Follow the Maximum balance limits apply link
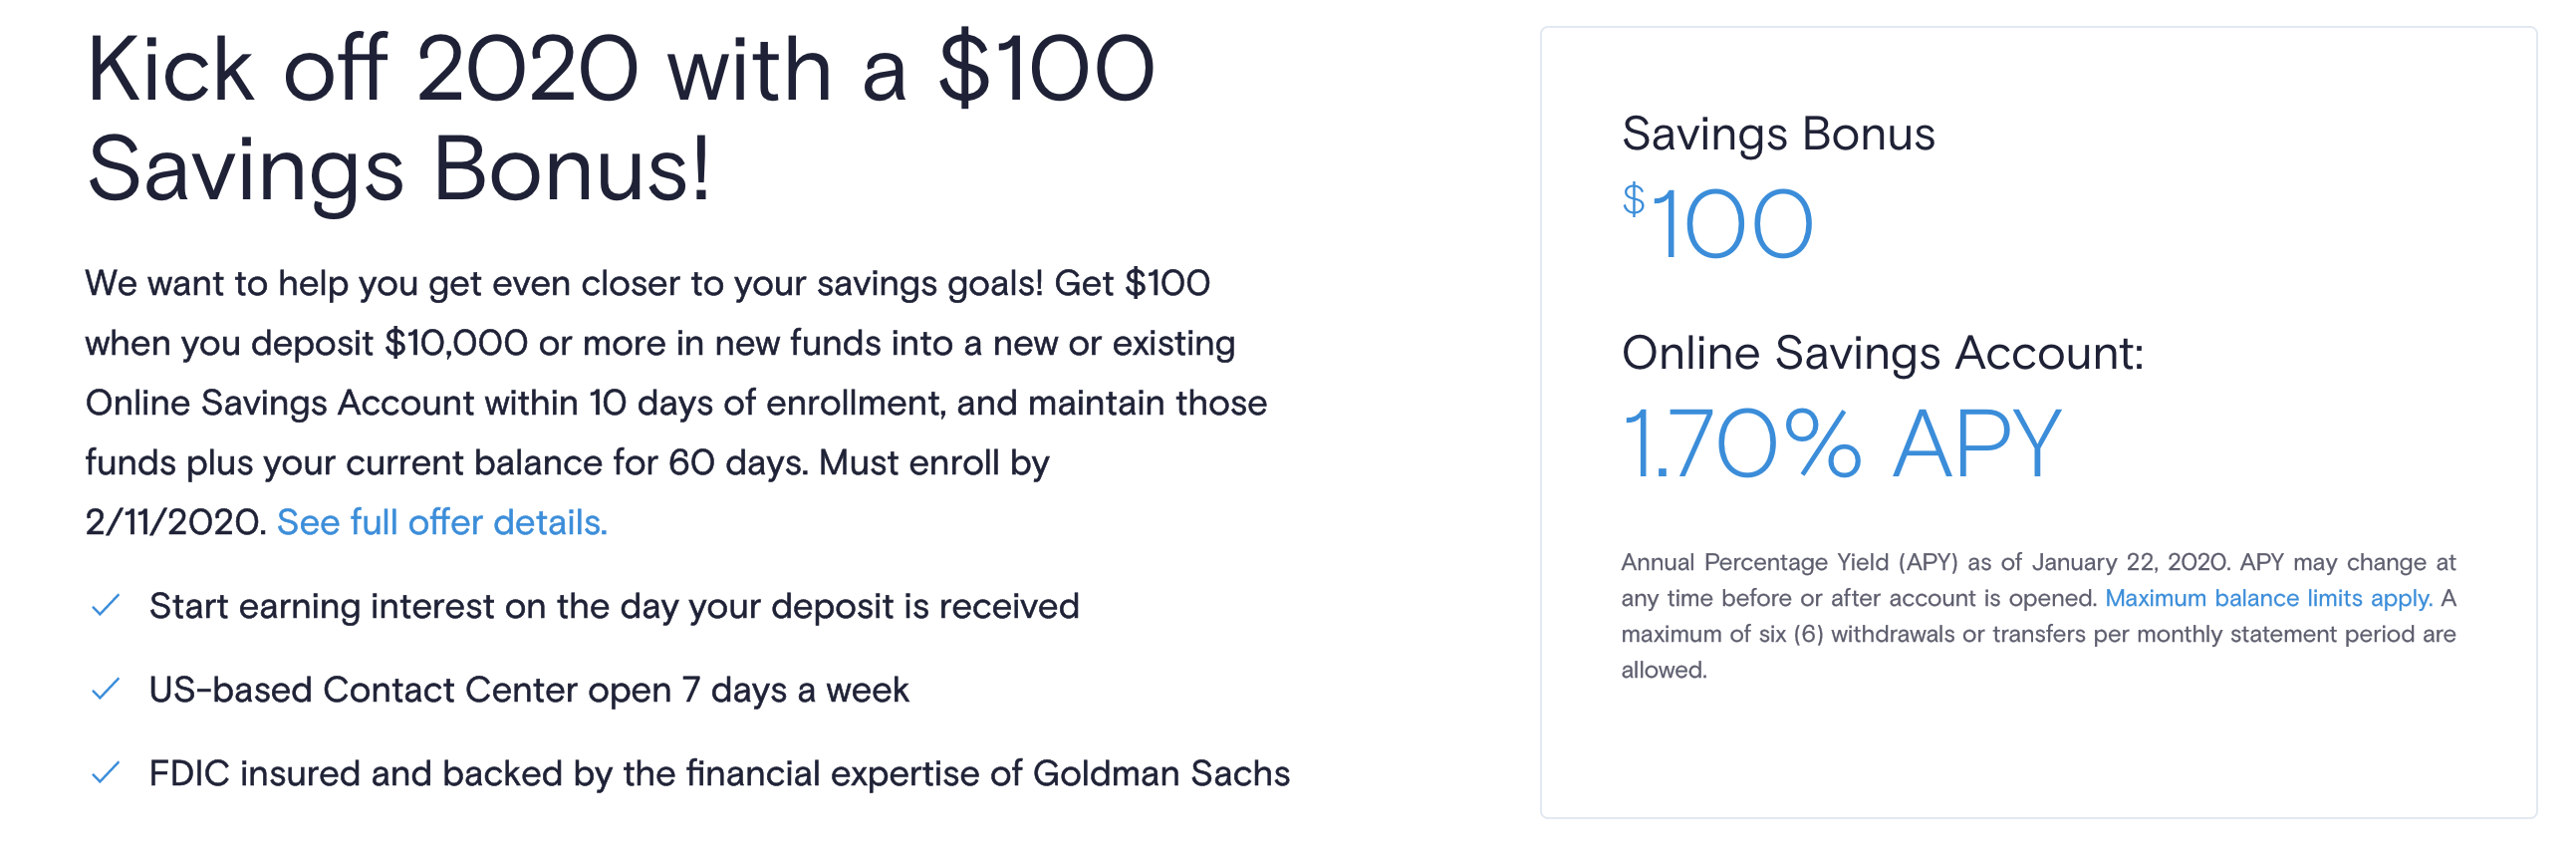The height and width of the screenshot is (863, 2576). tap(2268, 598)
